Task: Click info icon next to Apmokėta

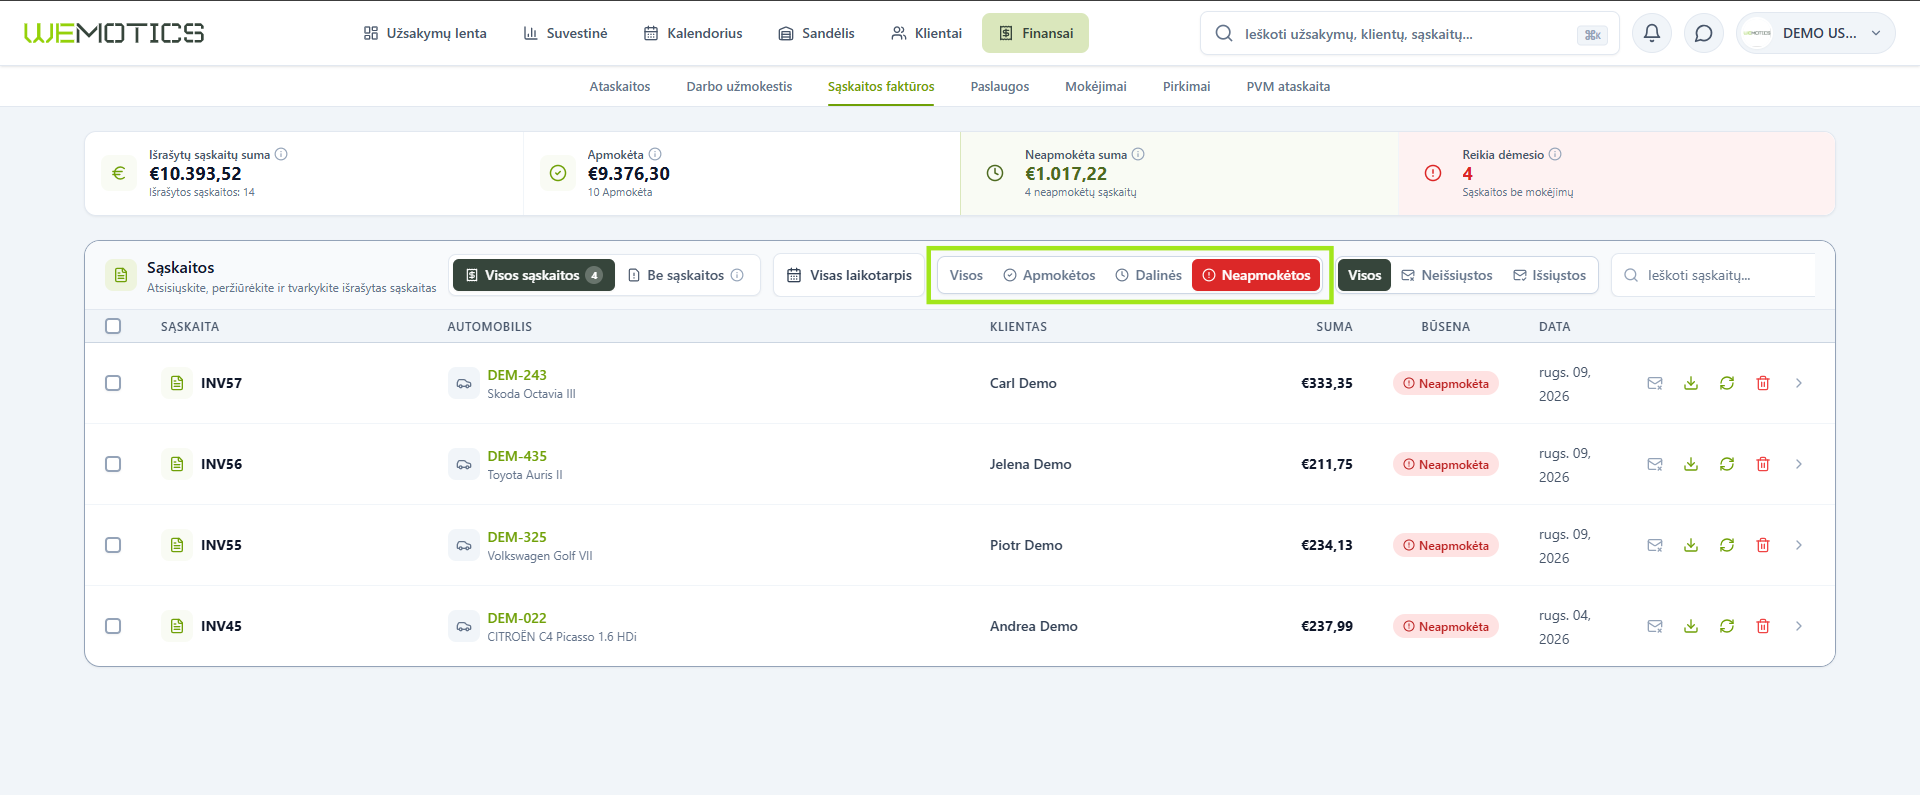Action: [655, 154]
